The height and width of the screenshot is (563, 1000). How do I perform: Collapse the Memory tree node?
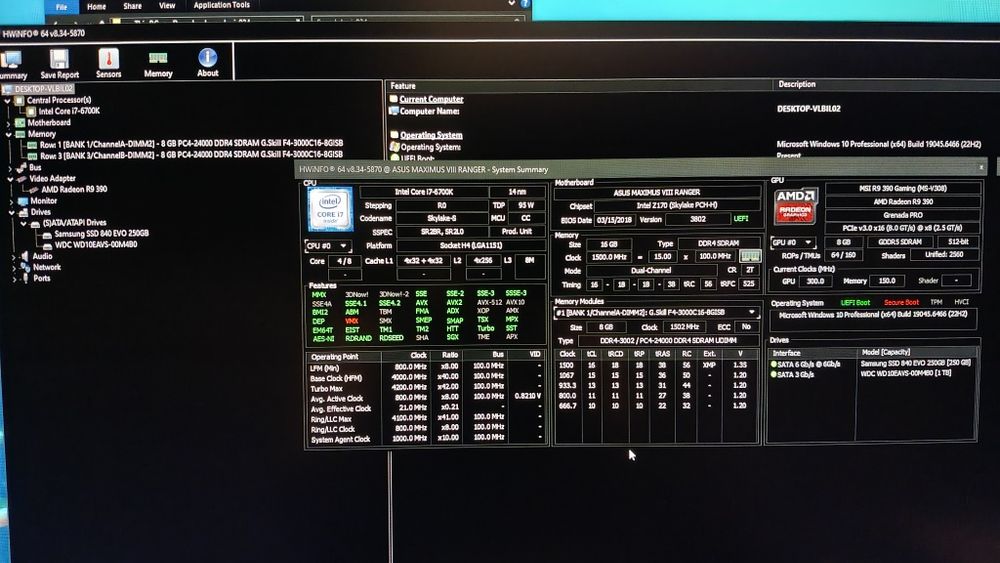[x=8, y=135]
